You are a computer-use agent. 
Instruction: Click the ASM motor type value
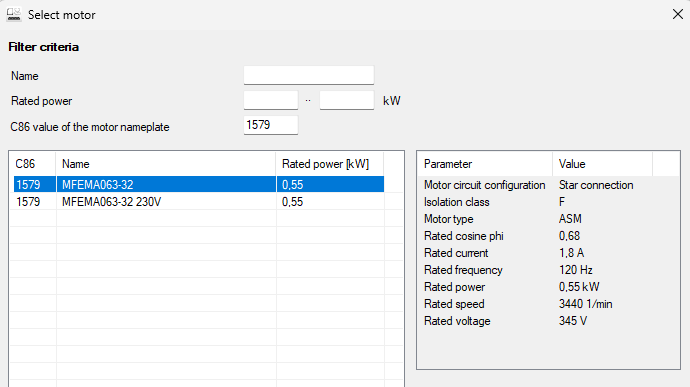(570, 219)
